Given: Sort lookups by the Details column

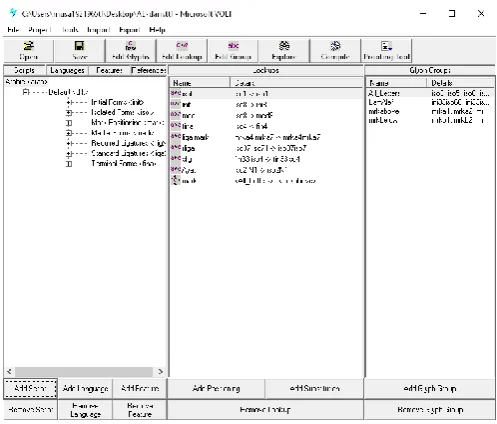Looking at the screenshot, I should [296, 83].
